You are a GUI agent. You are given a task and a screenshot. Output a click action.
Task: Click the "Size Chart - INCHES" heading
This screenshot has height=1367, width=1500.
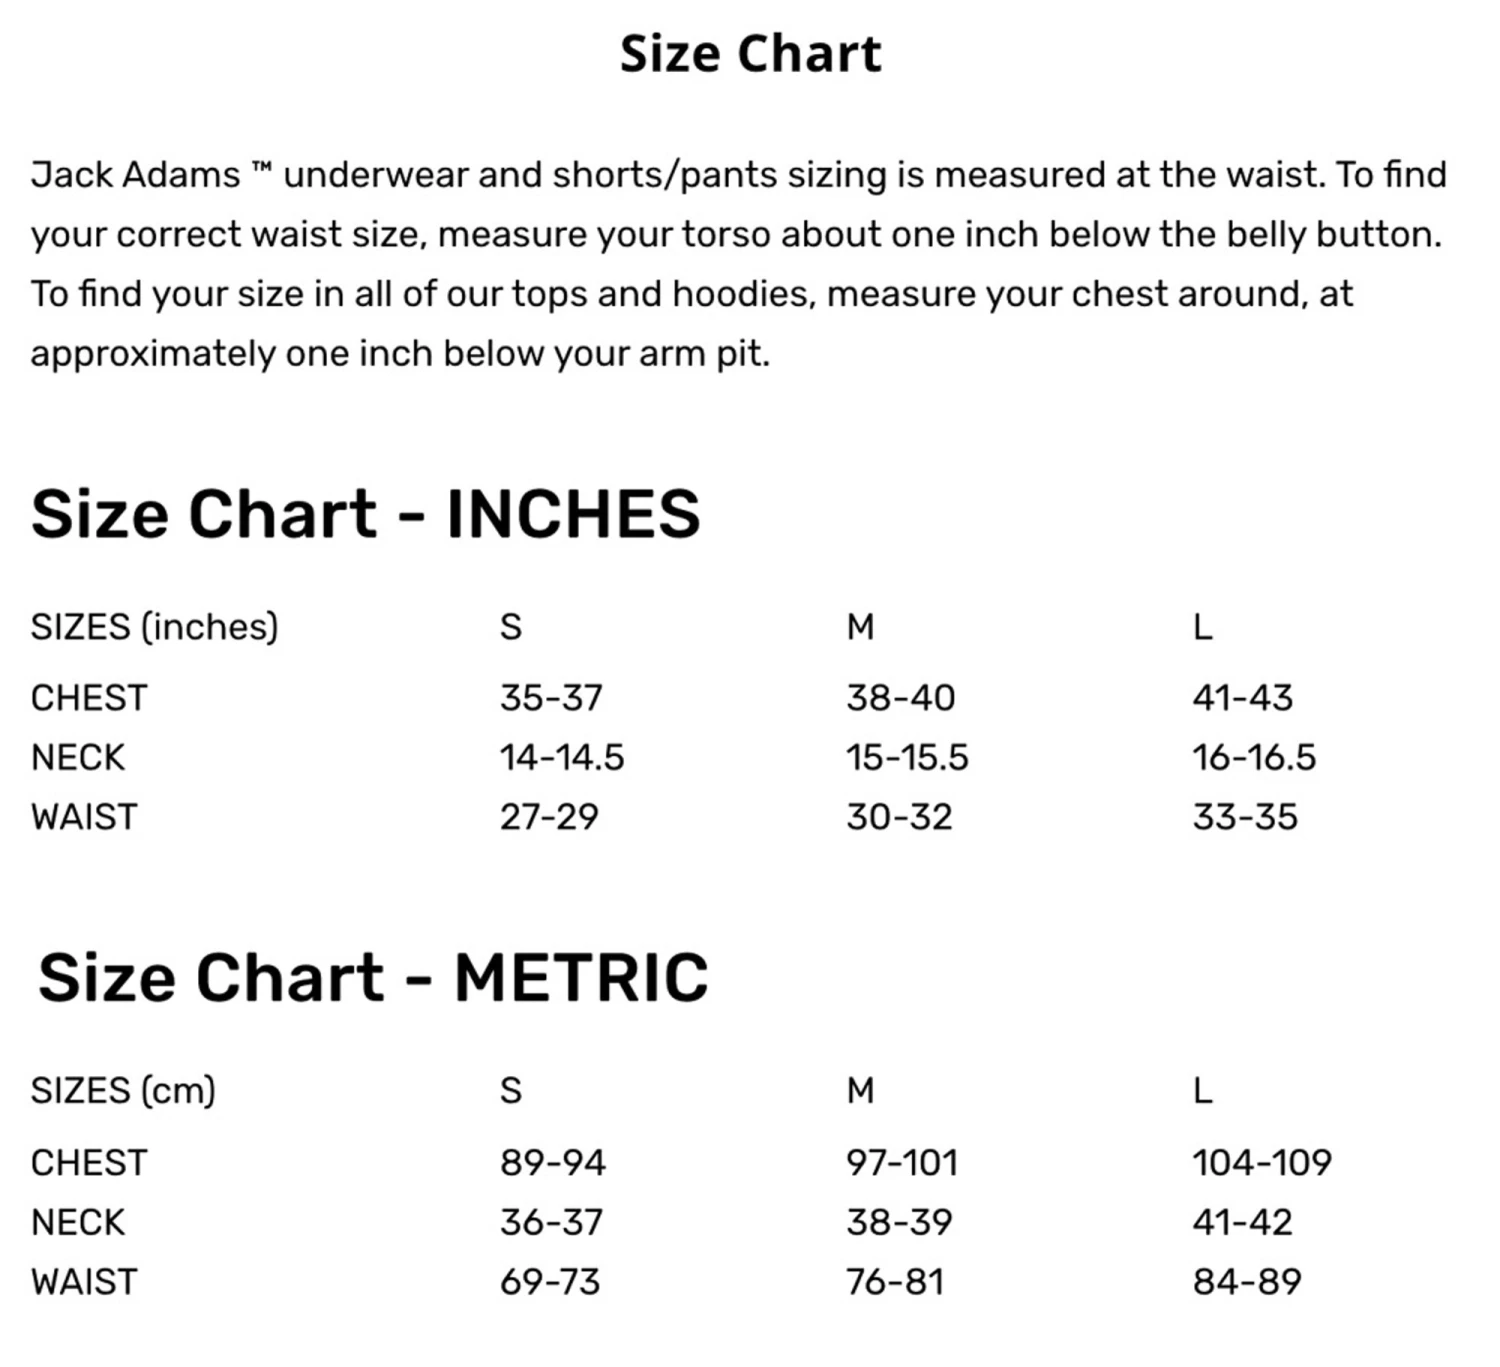tap(365, 514)
